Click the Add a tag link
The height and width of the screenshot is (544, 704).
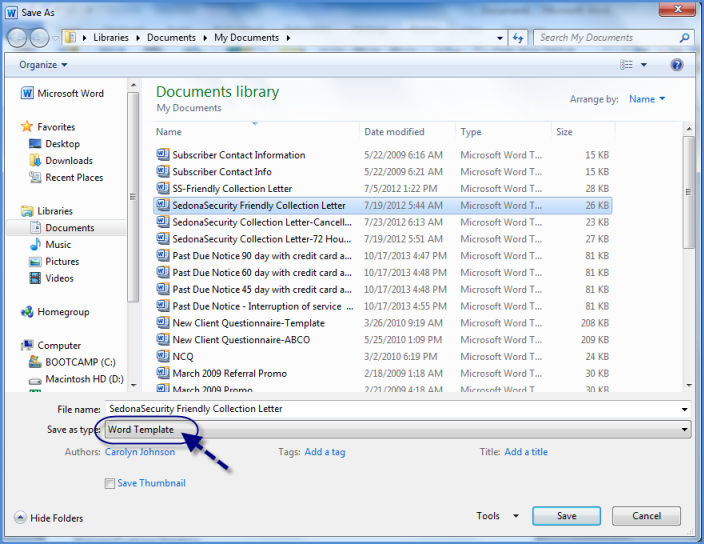(x=325, y=452)
